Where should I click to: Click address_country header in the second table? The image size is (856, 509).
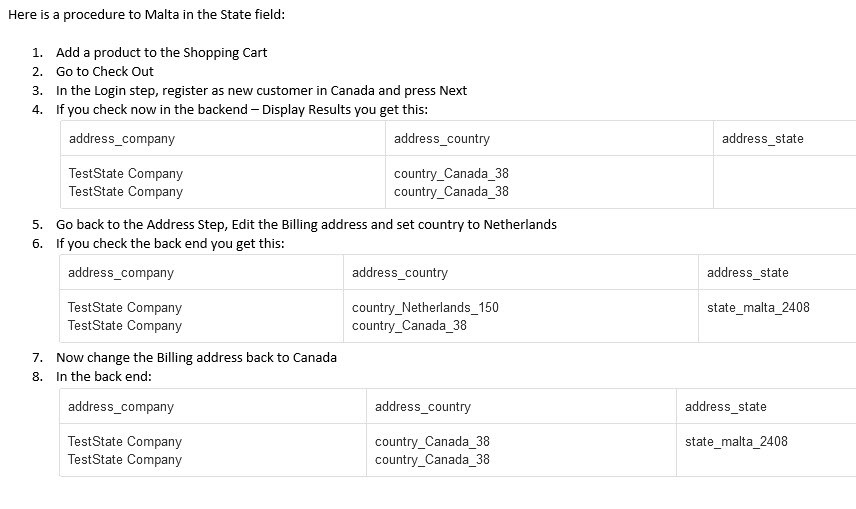pos(400,273)
